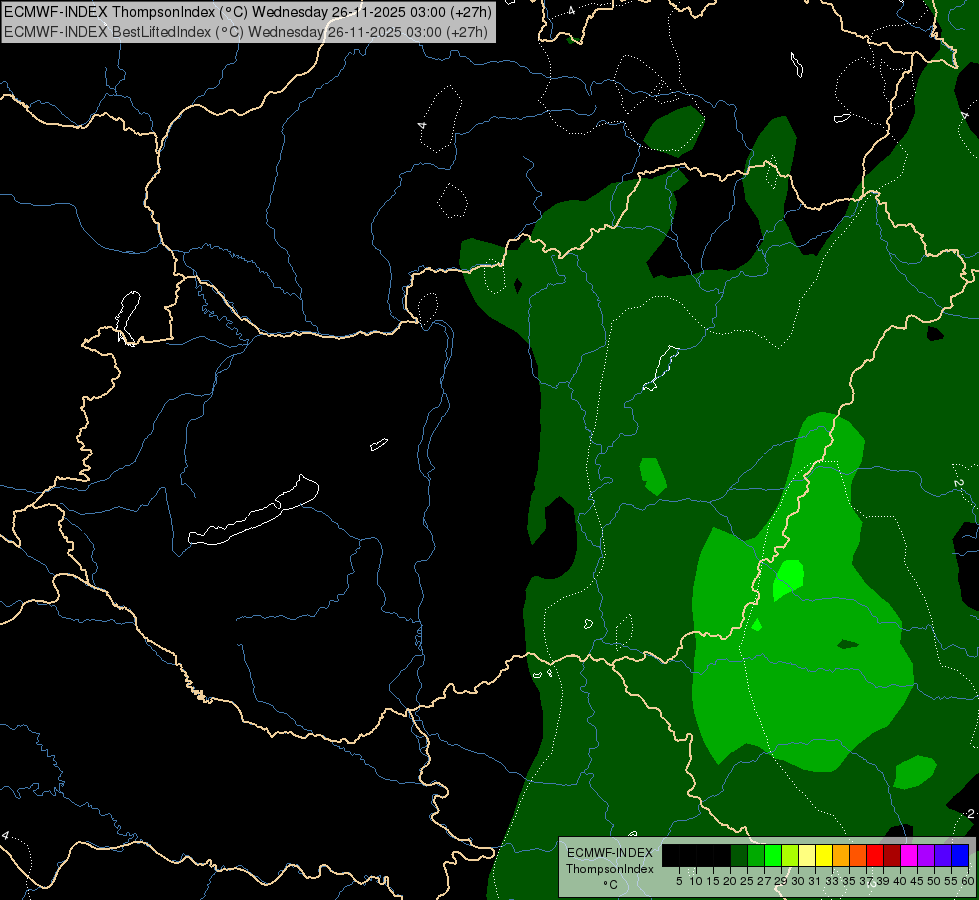Click the ECMWF-INDEX BestLiftedIndex title line
Image resolution: width=979 pixels, height=900 pixels.
point(246,32)
